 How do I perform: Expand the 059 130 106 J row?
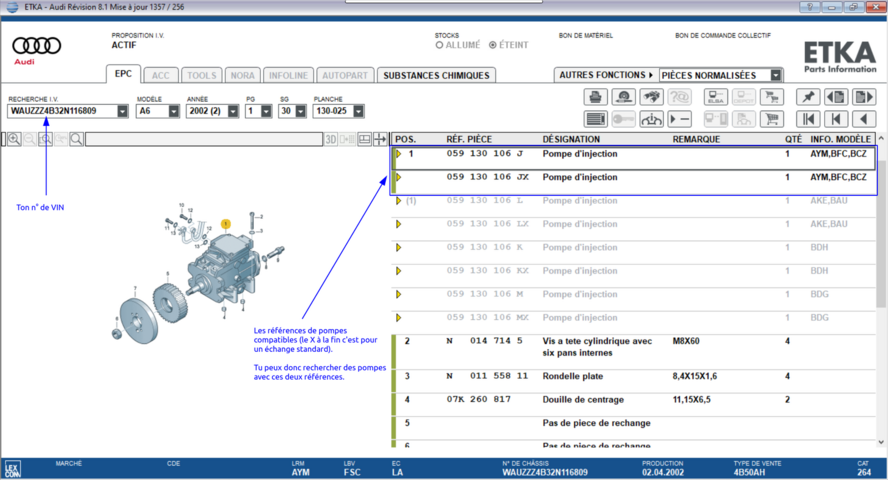pyautogui.click(x=399, y=154)
